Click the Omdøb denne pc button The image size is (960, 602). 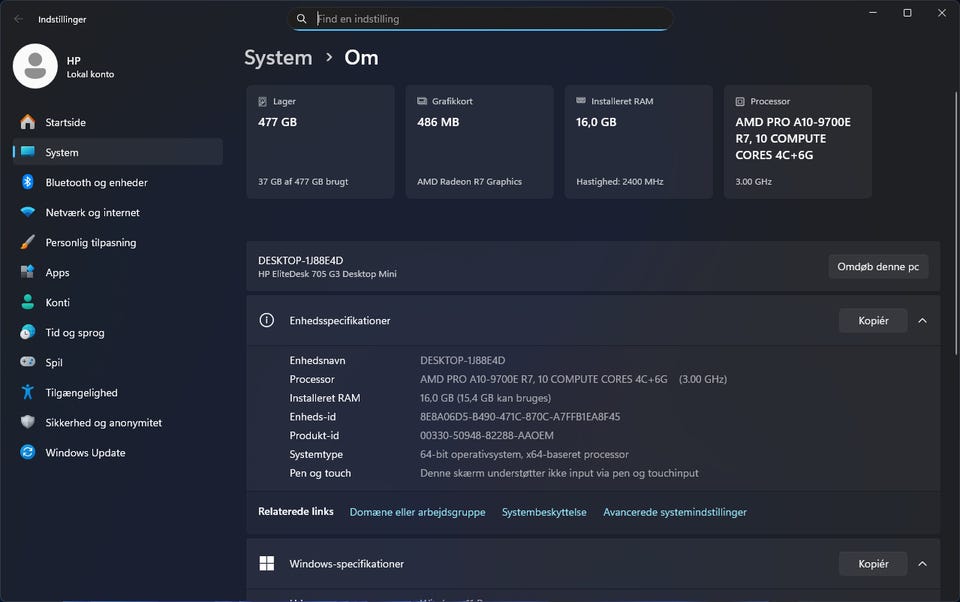coord(878,267)
